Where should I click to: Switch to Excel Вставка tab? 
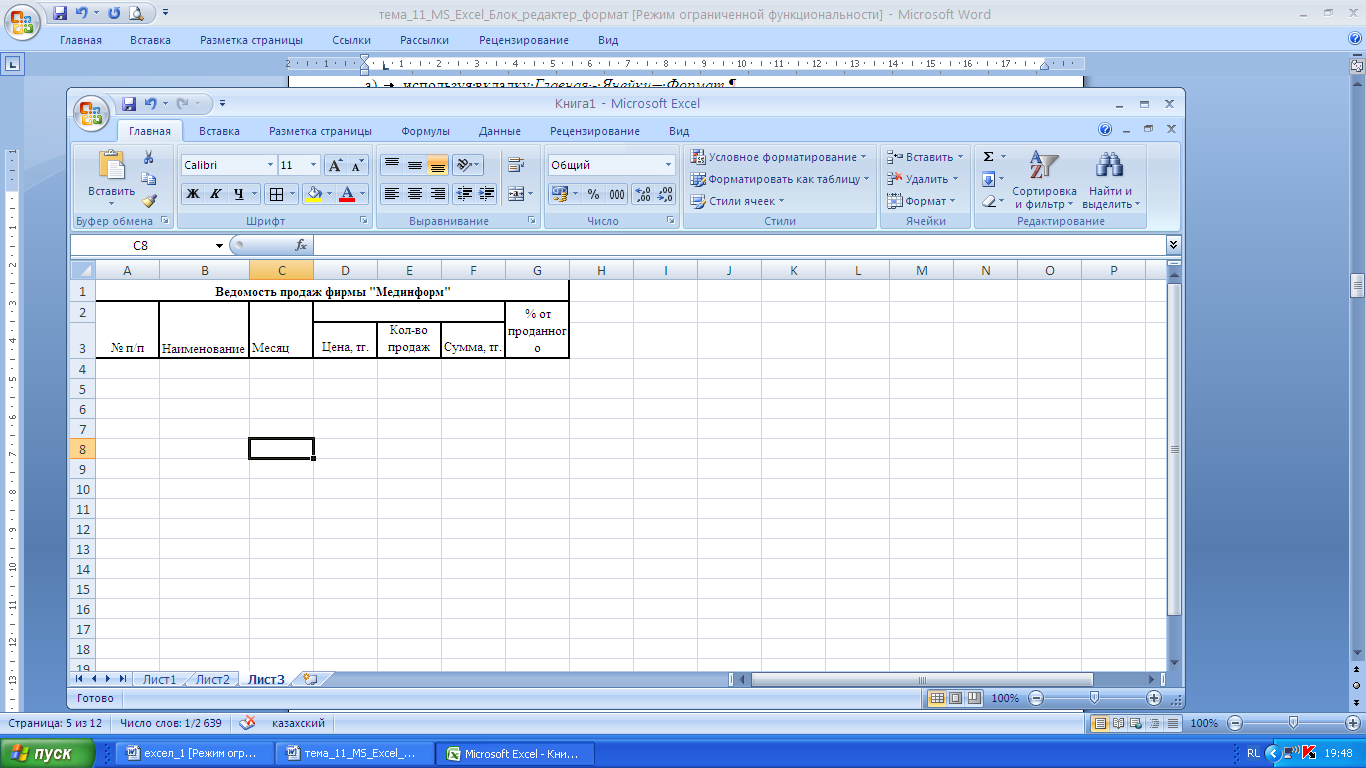coord(219,131)
